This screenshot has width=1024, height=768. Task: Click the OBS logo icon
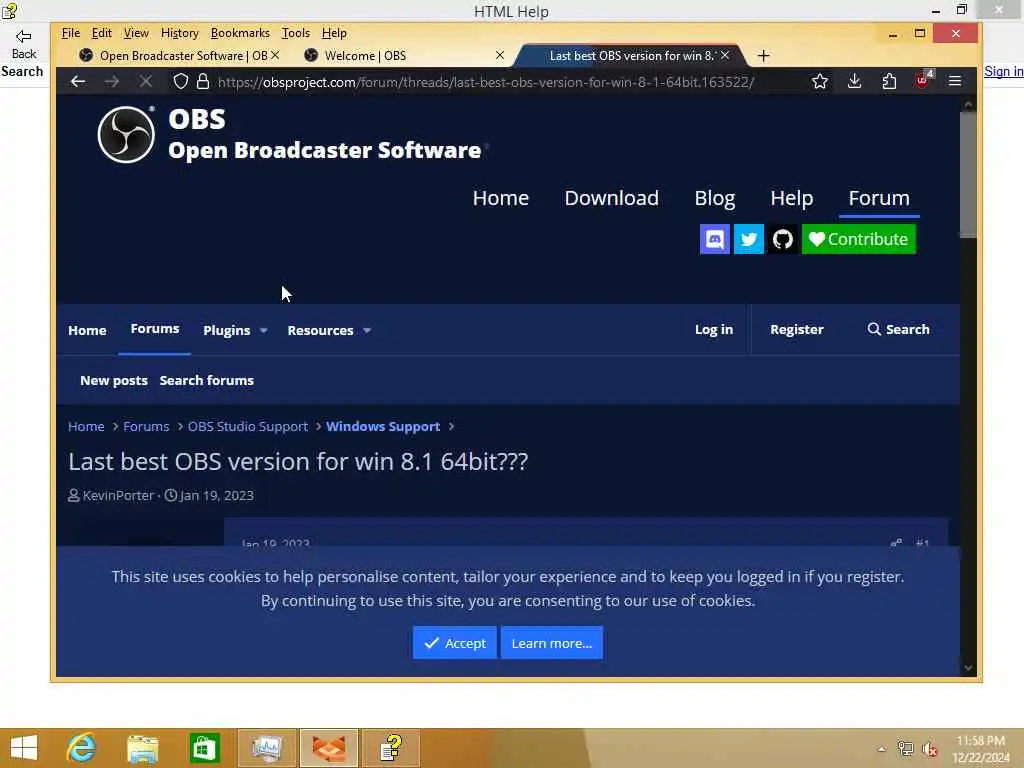point(126,135)
